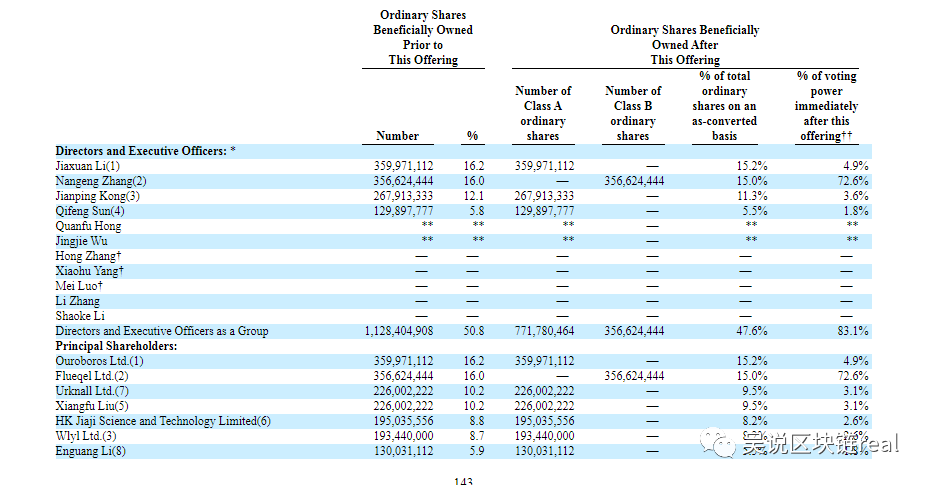Select the name Jianping Kong(3)
This screenshot has width=930, height=485.
[97, 196]
